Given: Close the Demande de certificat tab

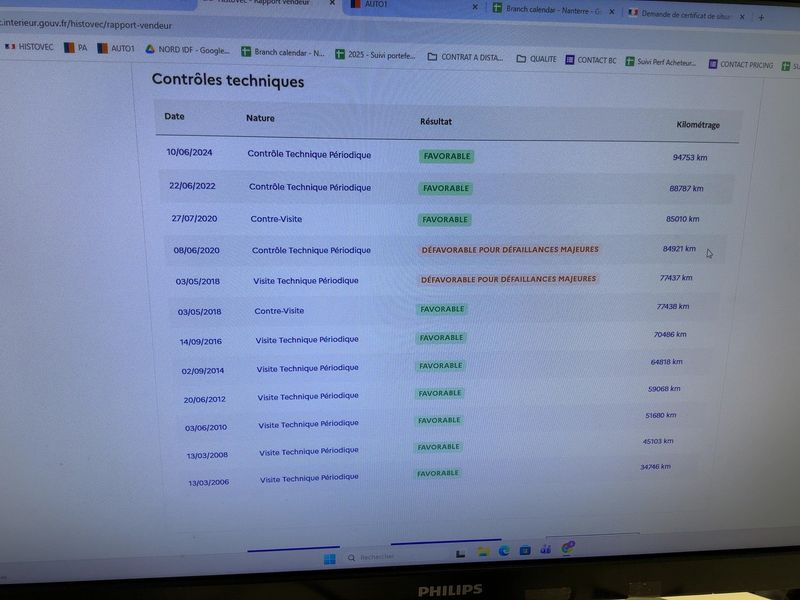Looking at the screenshot, I should (742, 16).
